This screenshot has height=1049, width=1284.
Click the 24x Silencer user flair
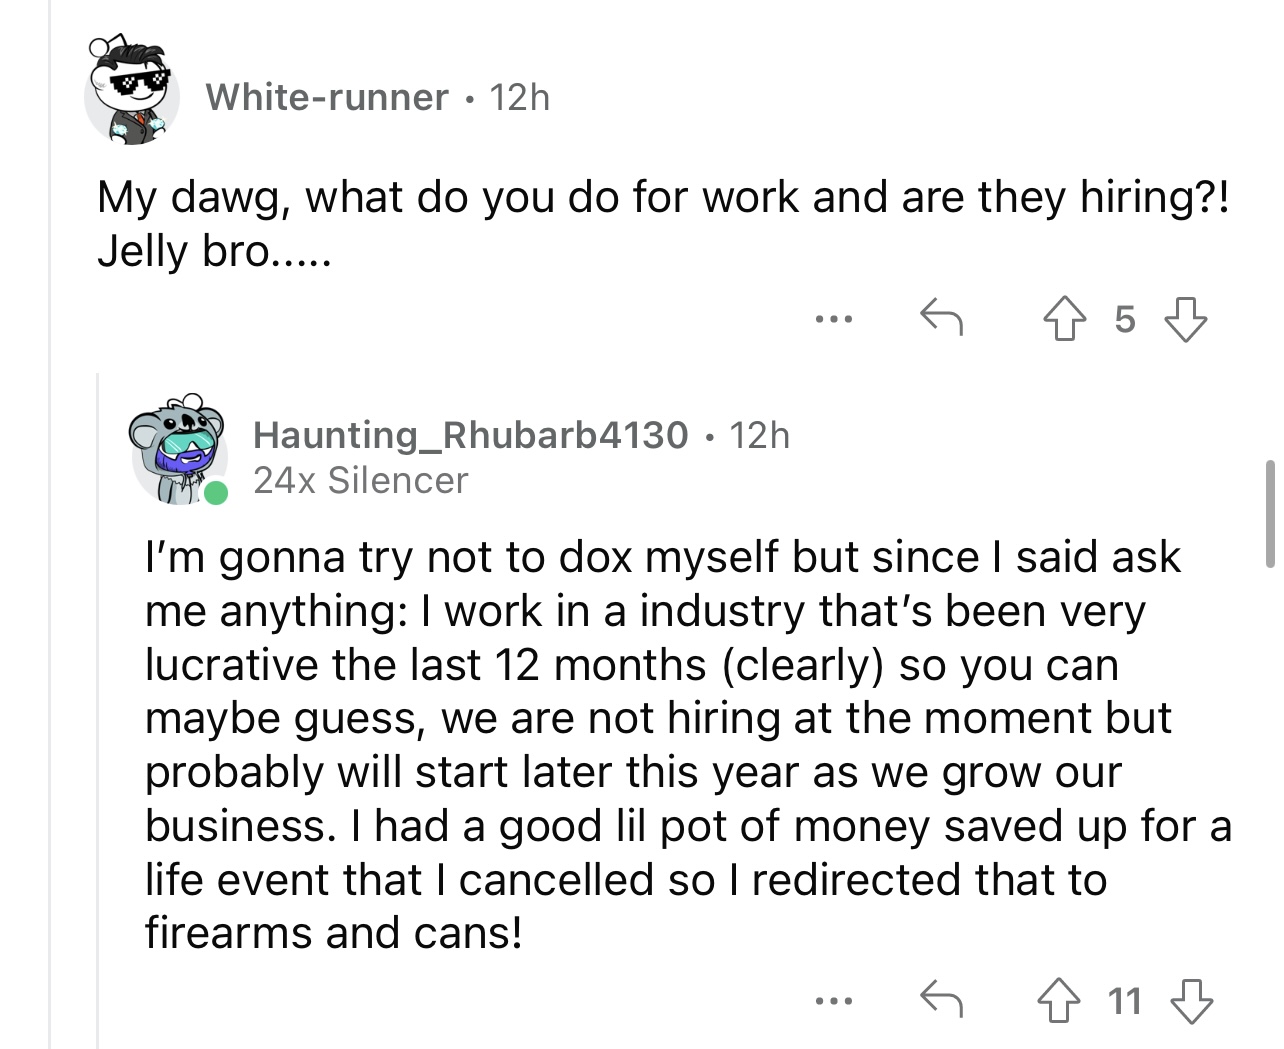click(x=360, y=481)
